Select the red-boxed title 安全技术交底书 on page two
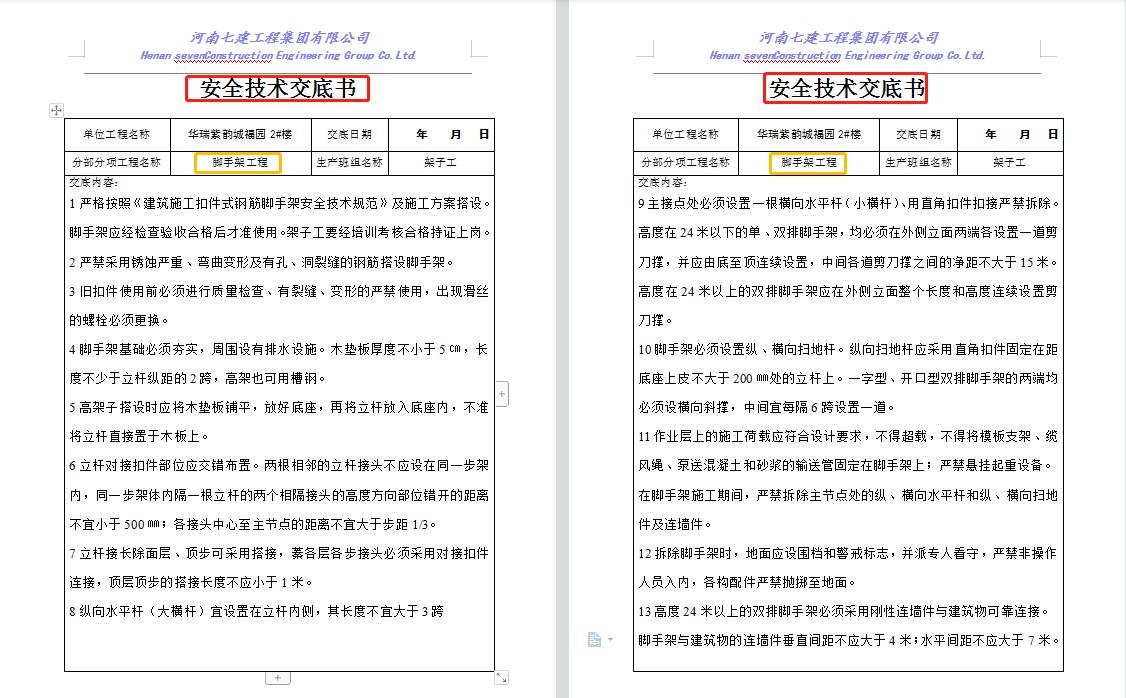The width and height of the screenshot is (1126, 698). pos(845,89)
